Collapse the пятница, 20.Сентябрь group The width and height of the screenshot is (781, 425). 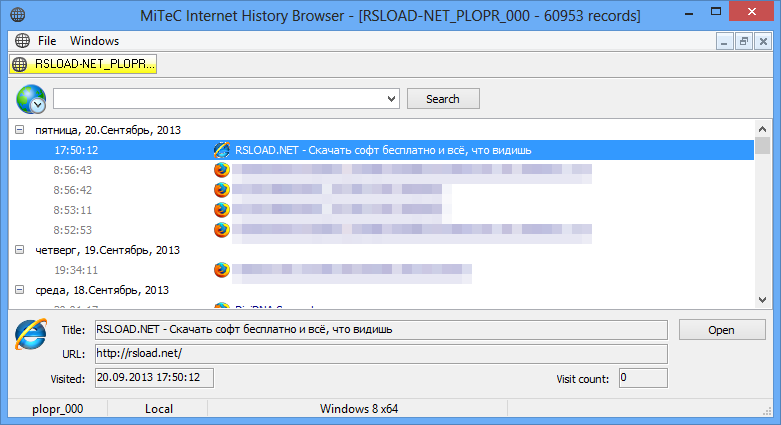click(19, 130)
